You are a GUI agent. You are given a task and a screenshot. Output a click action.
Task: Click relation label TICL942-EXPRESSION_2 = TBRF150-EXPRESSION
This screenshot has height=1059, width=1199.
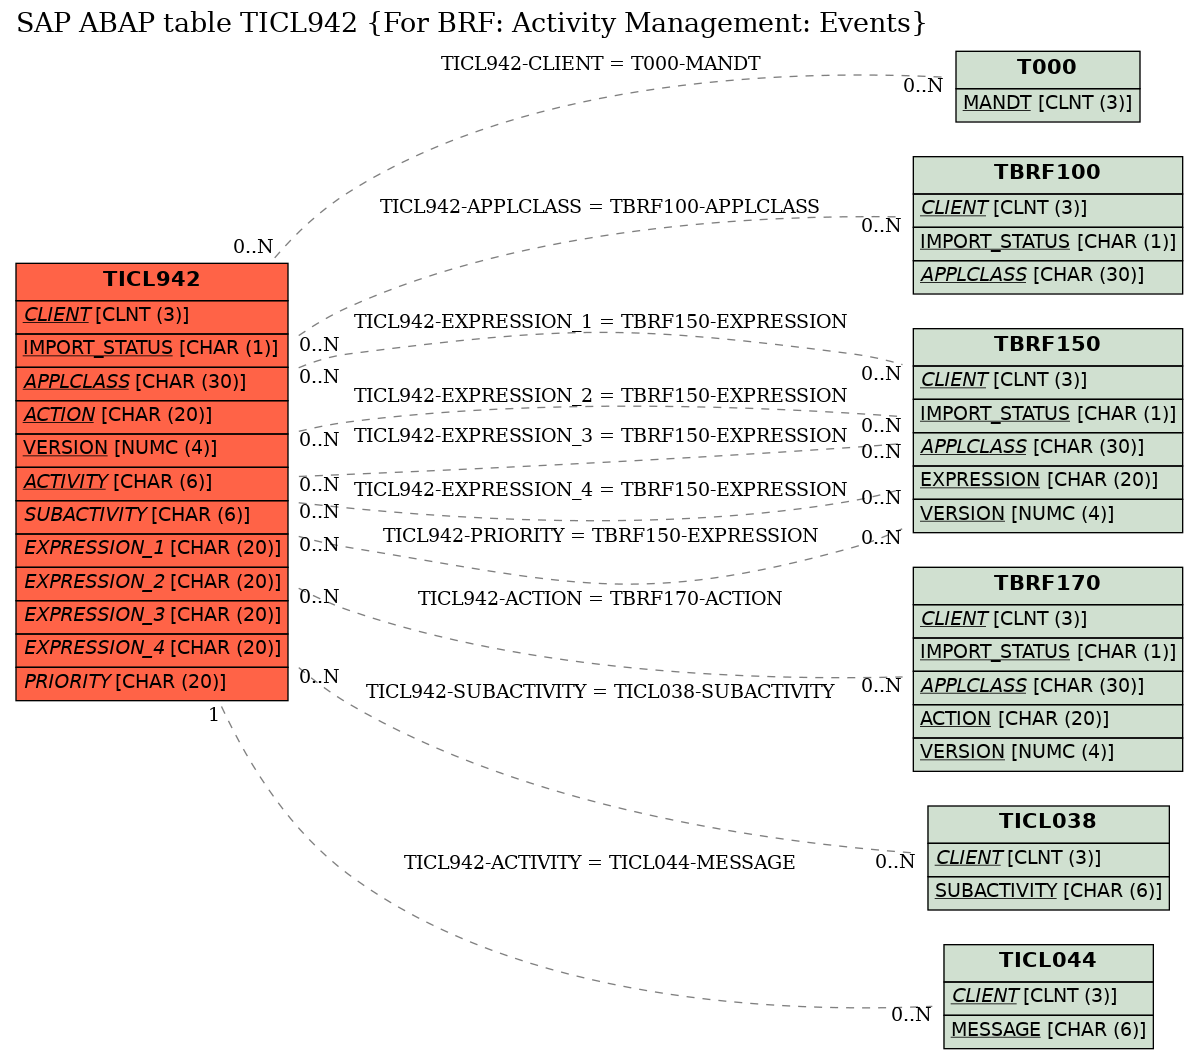click(600, 396)
